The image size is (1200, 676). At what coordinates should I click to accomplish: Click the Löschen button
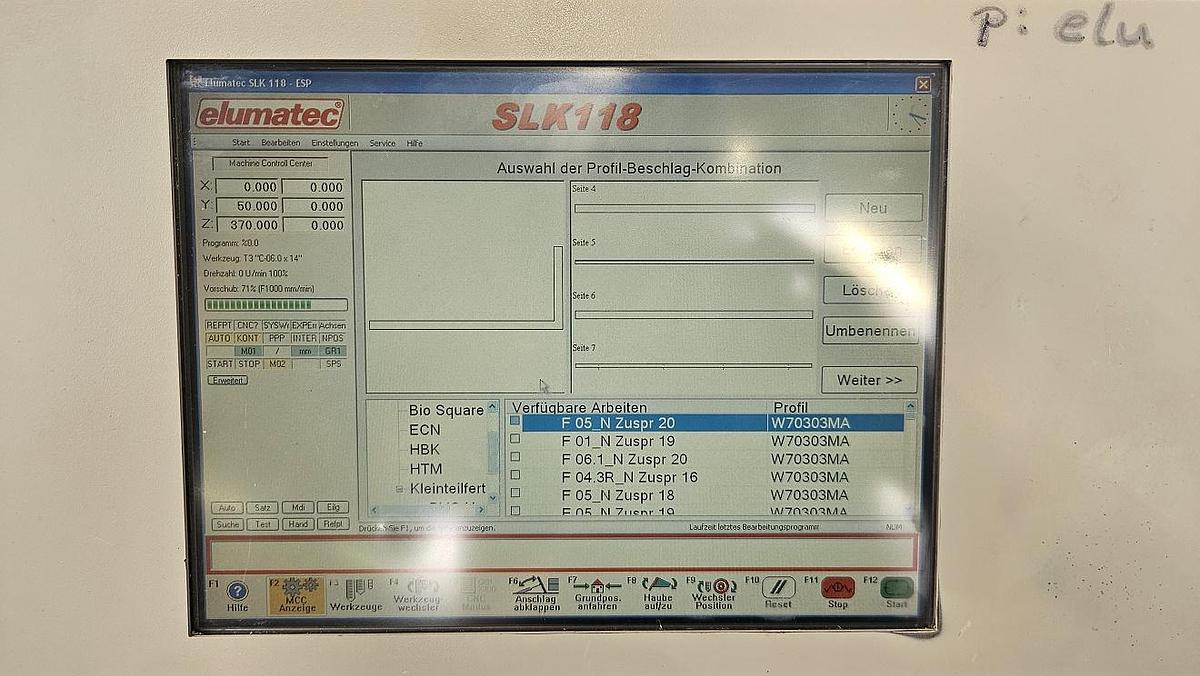click(x=871, y=290)
